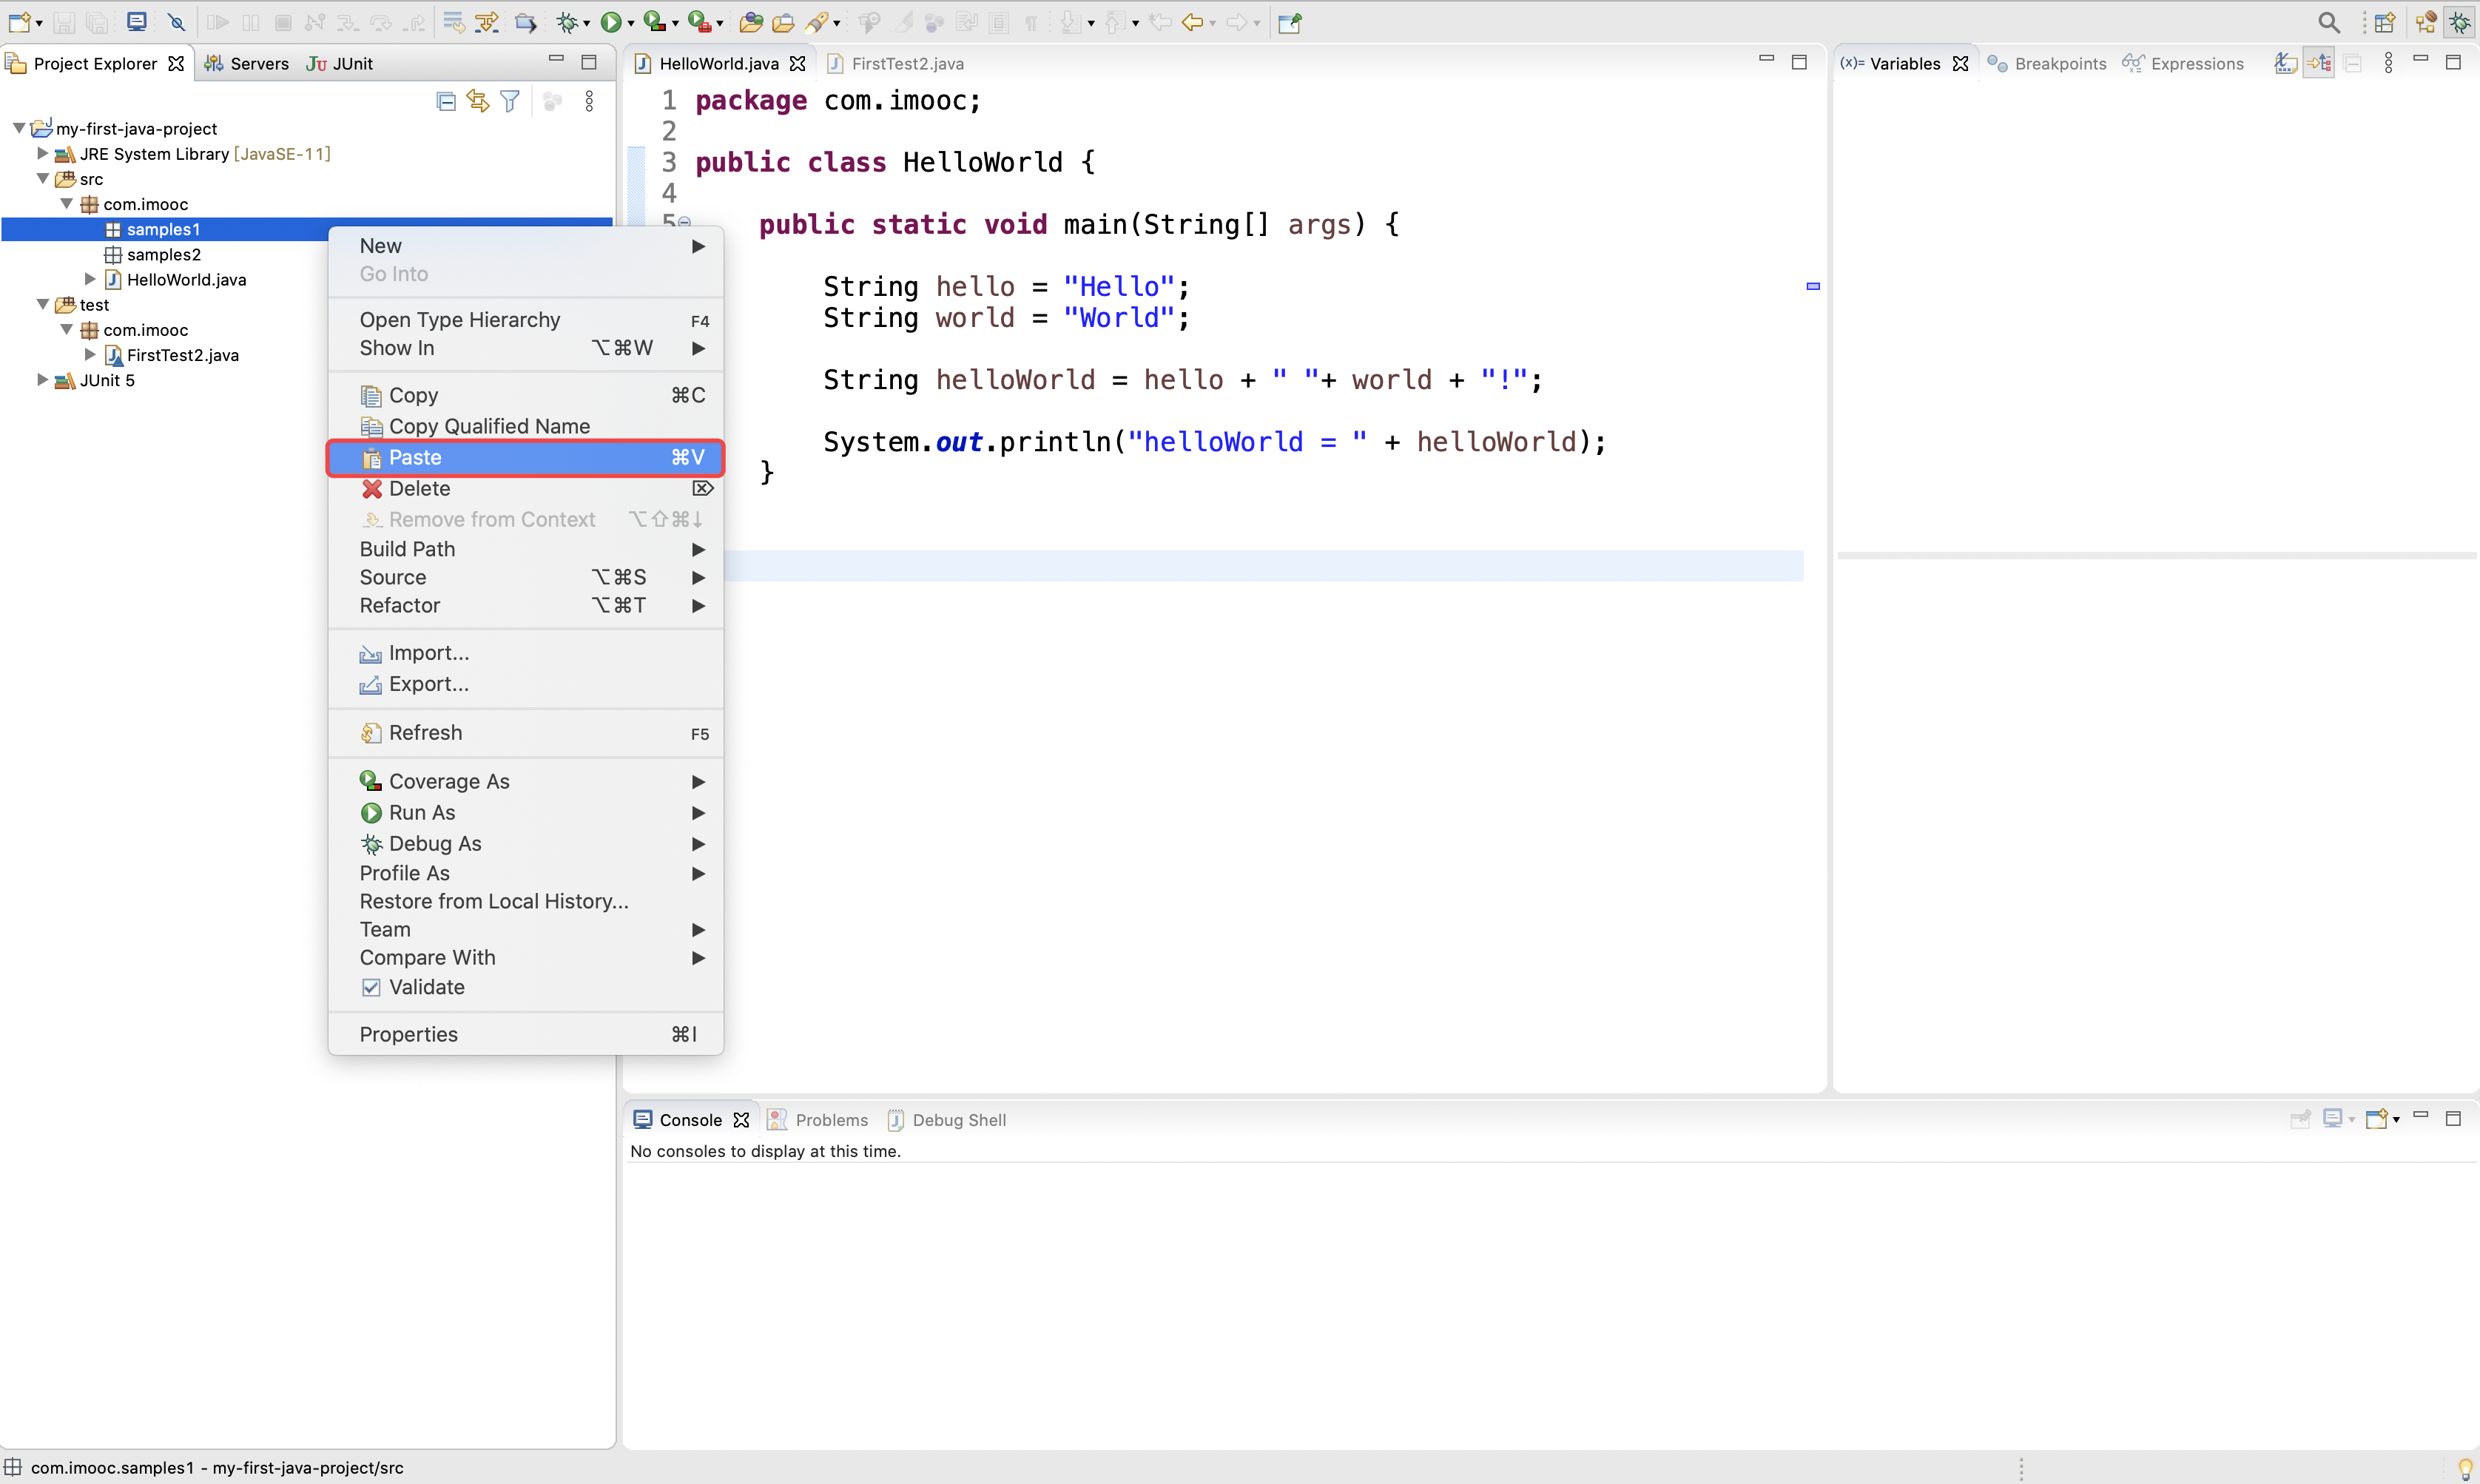2480x1484 pixels.
Task: Click the green Run button in toolbar
Action: click(610, 22)
